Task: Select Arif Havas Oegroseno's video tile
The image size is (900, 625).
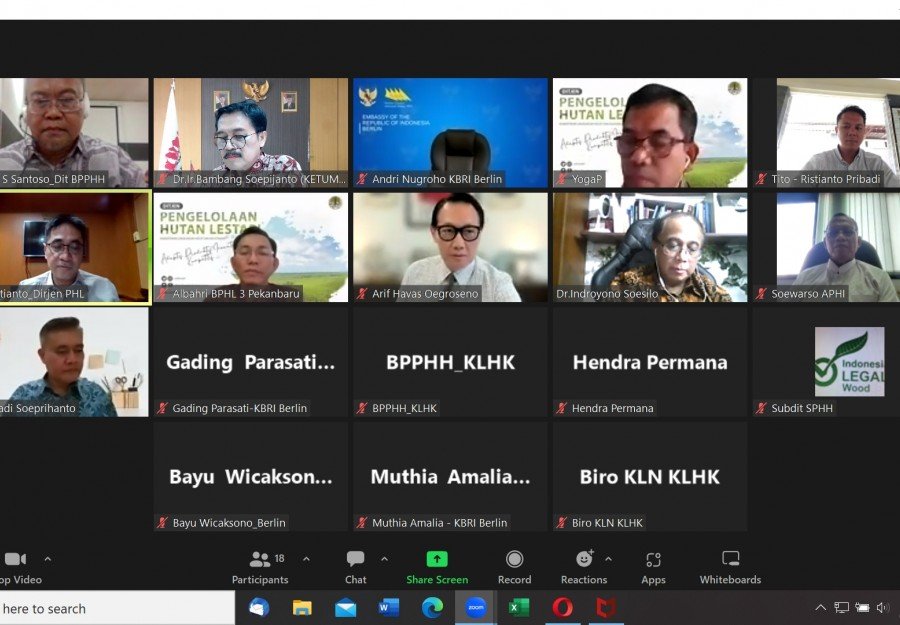Action: [x=450, y=247]
